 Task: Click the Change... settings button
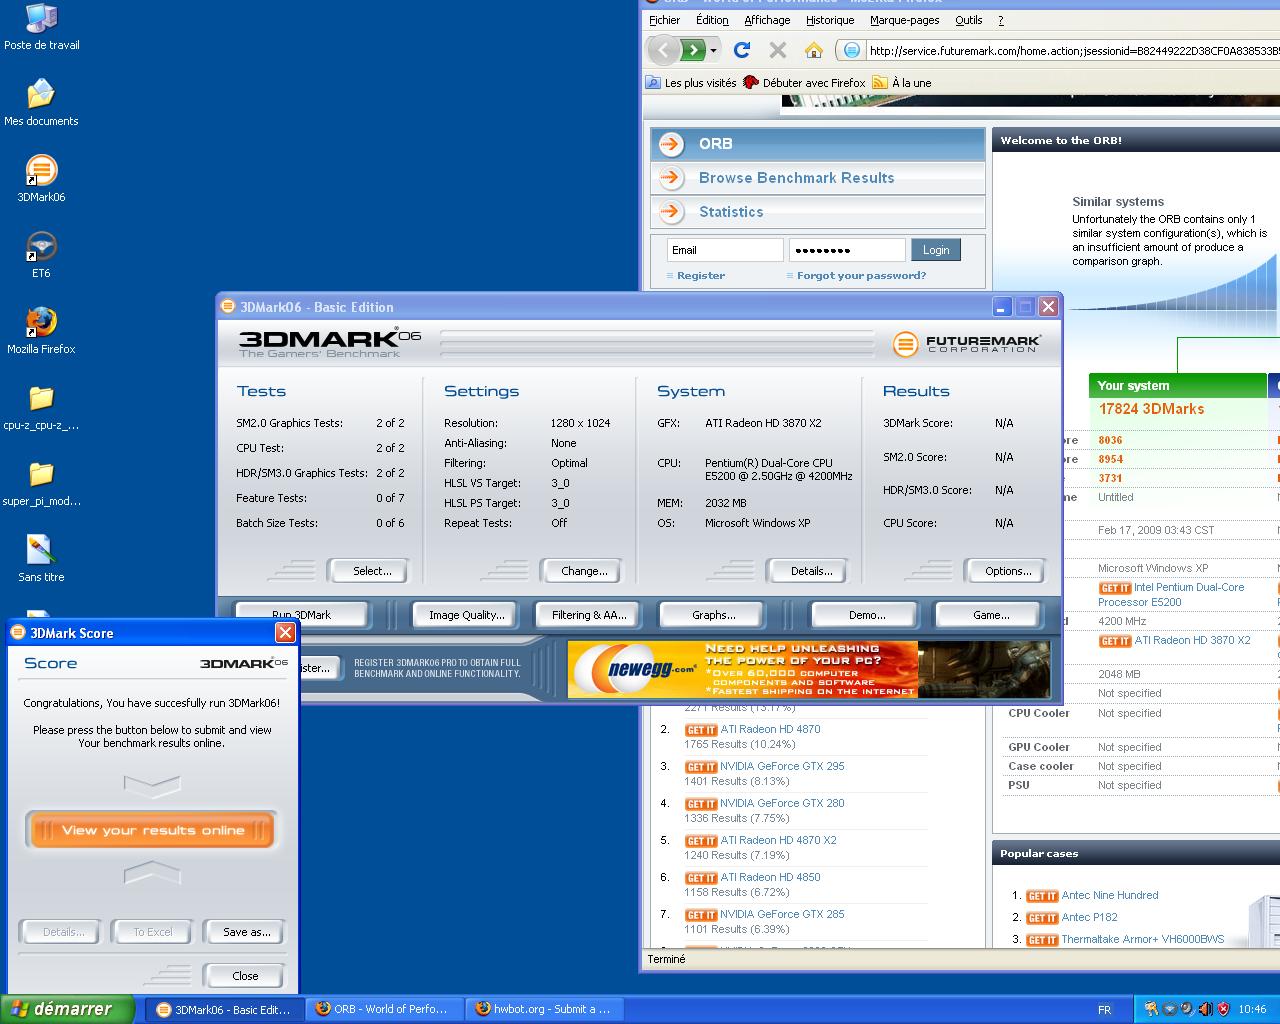coord(581,571)
